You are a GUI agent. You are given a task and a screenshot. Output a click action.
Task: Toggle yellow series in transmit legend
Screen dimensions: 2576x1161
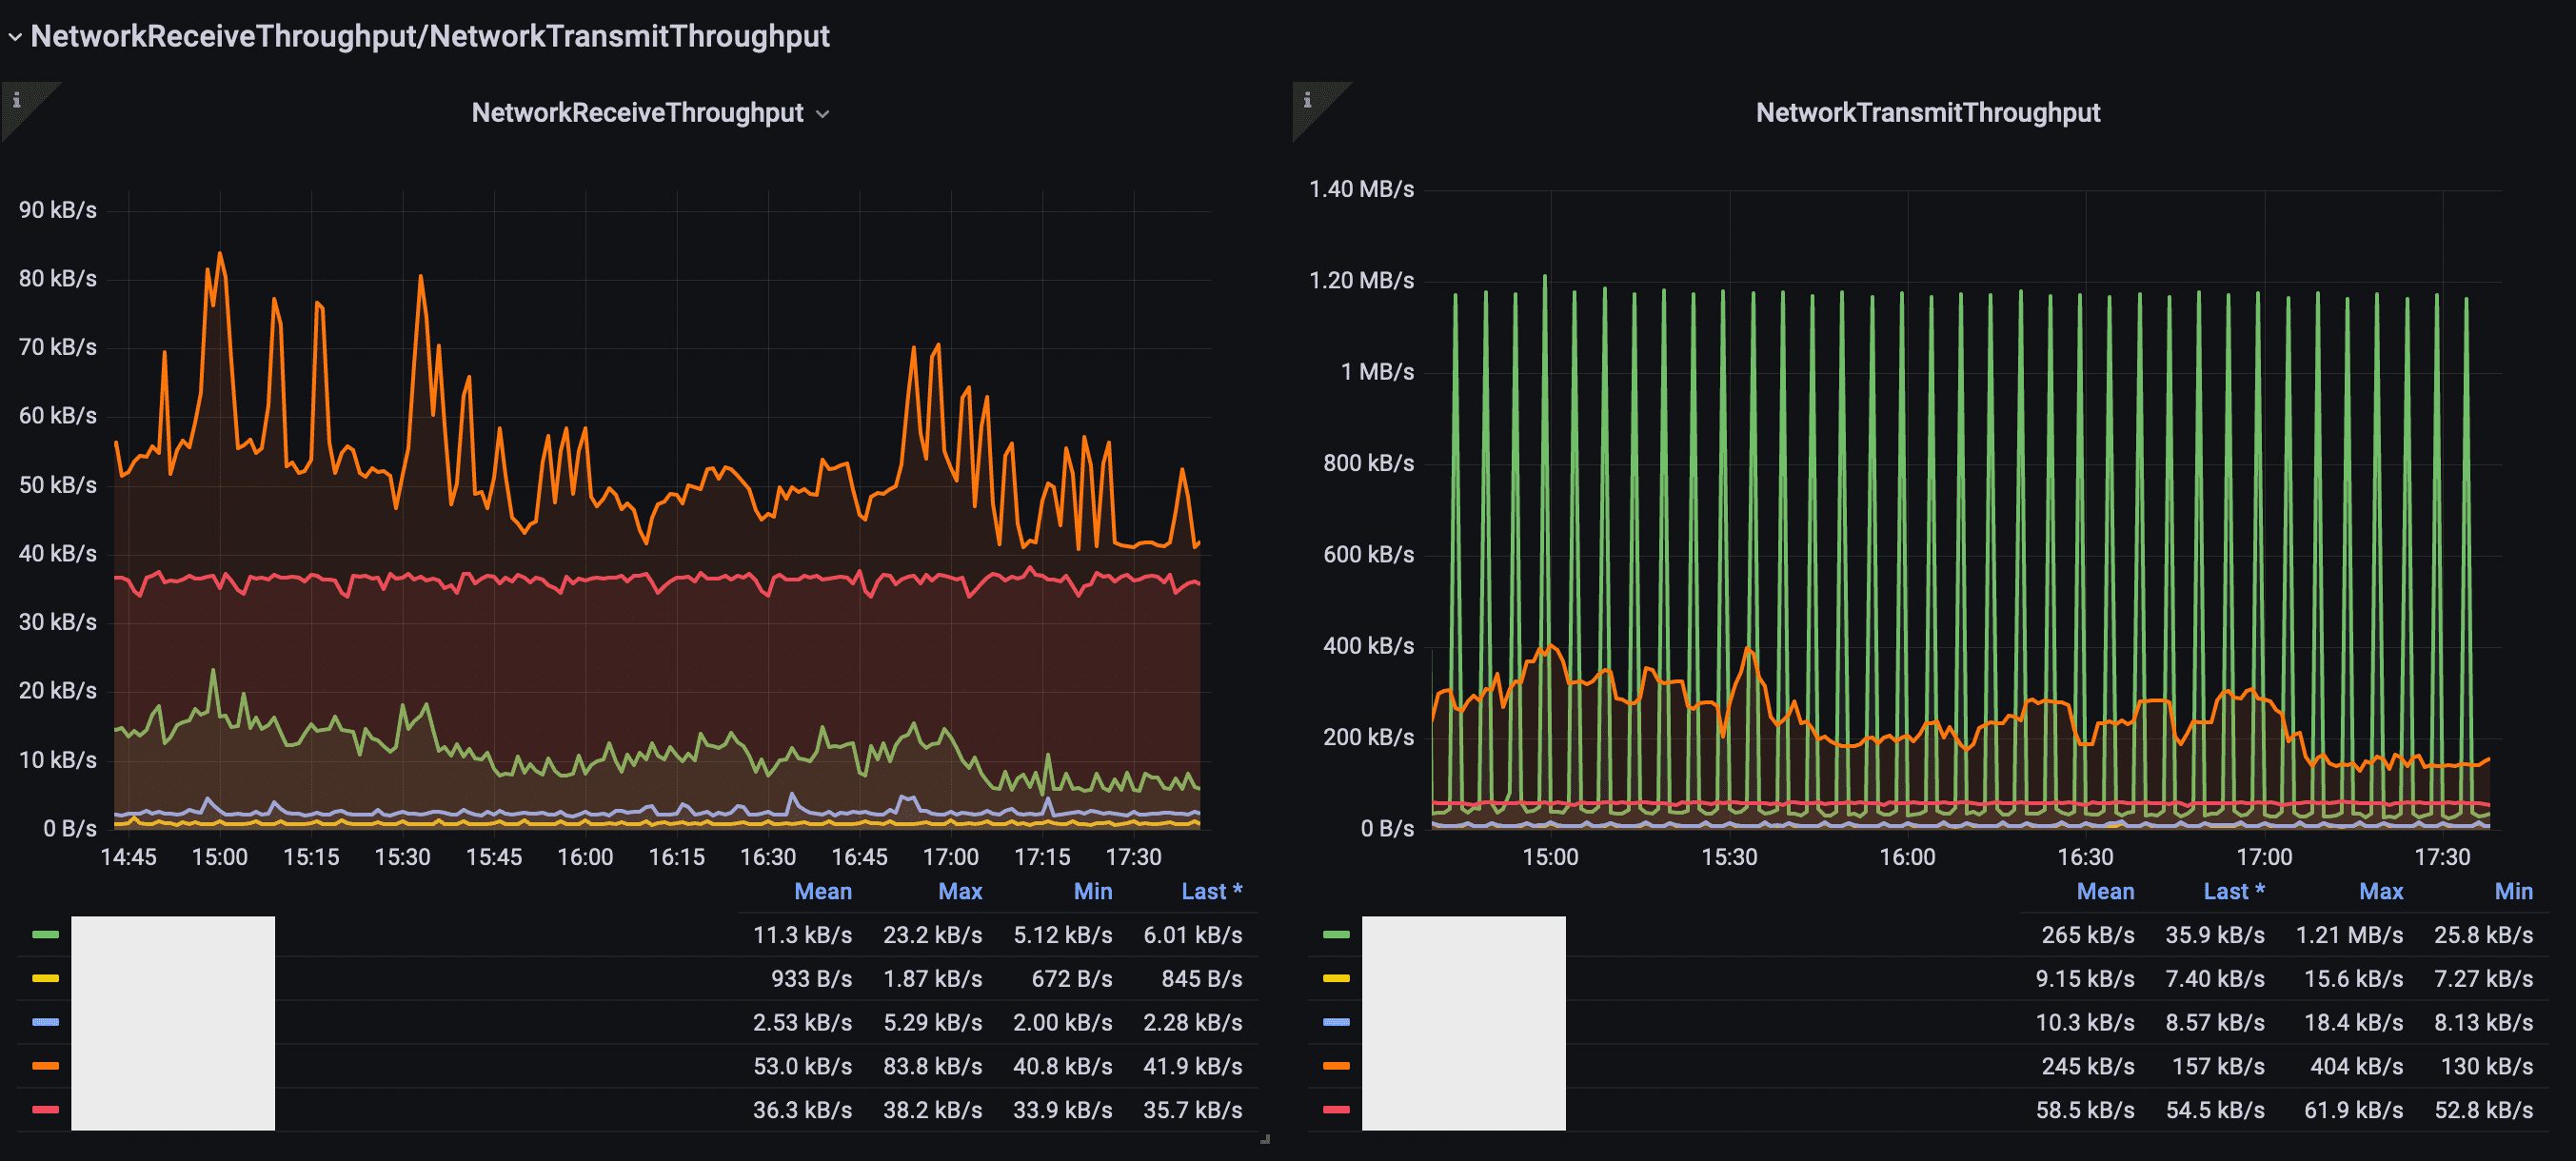(x=1336, y=979)
